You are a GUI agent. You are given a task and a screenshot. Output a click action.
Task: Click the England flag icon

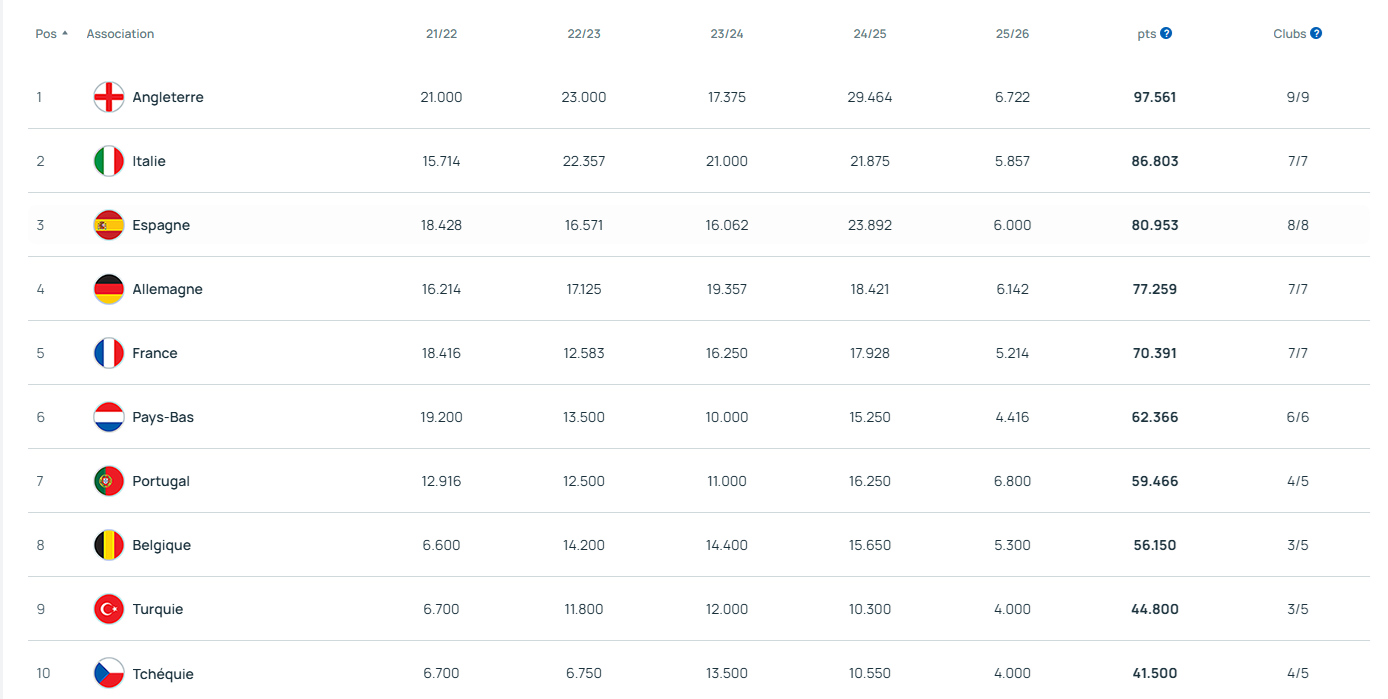109,97
